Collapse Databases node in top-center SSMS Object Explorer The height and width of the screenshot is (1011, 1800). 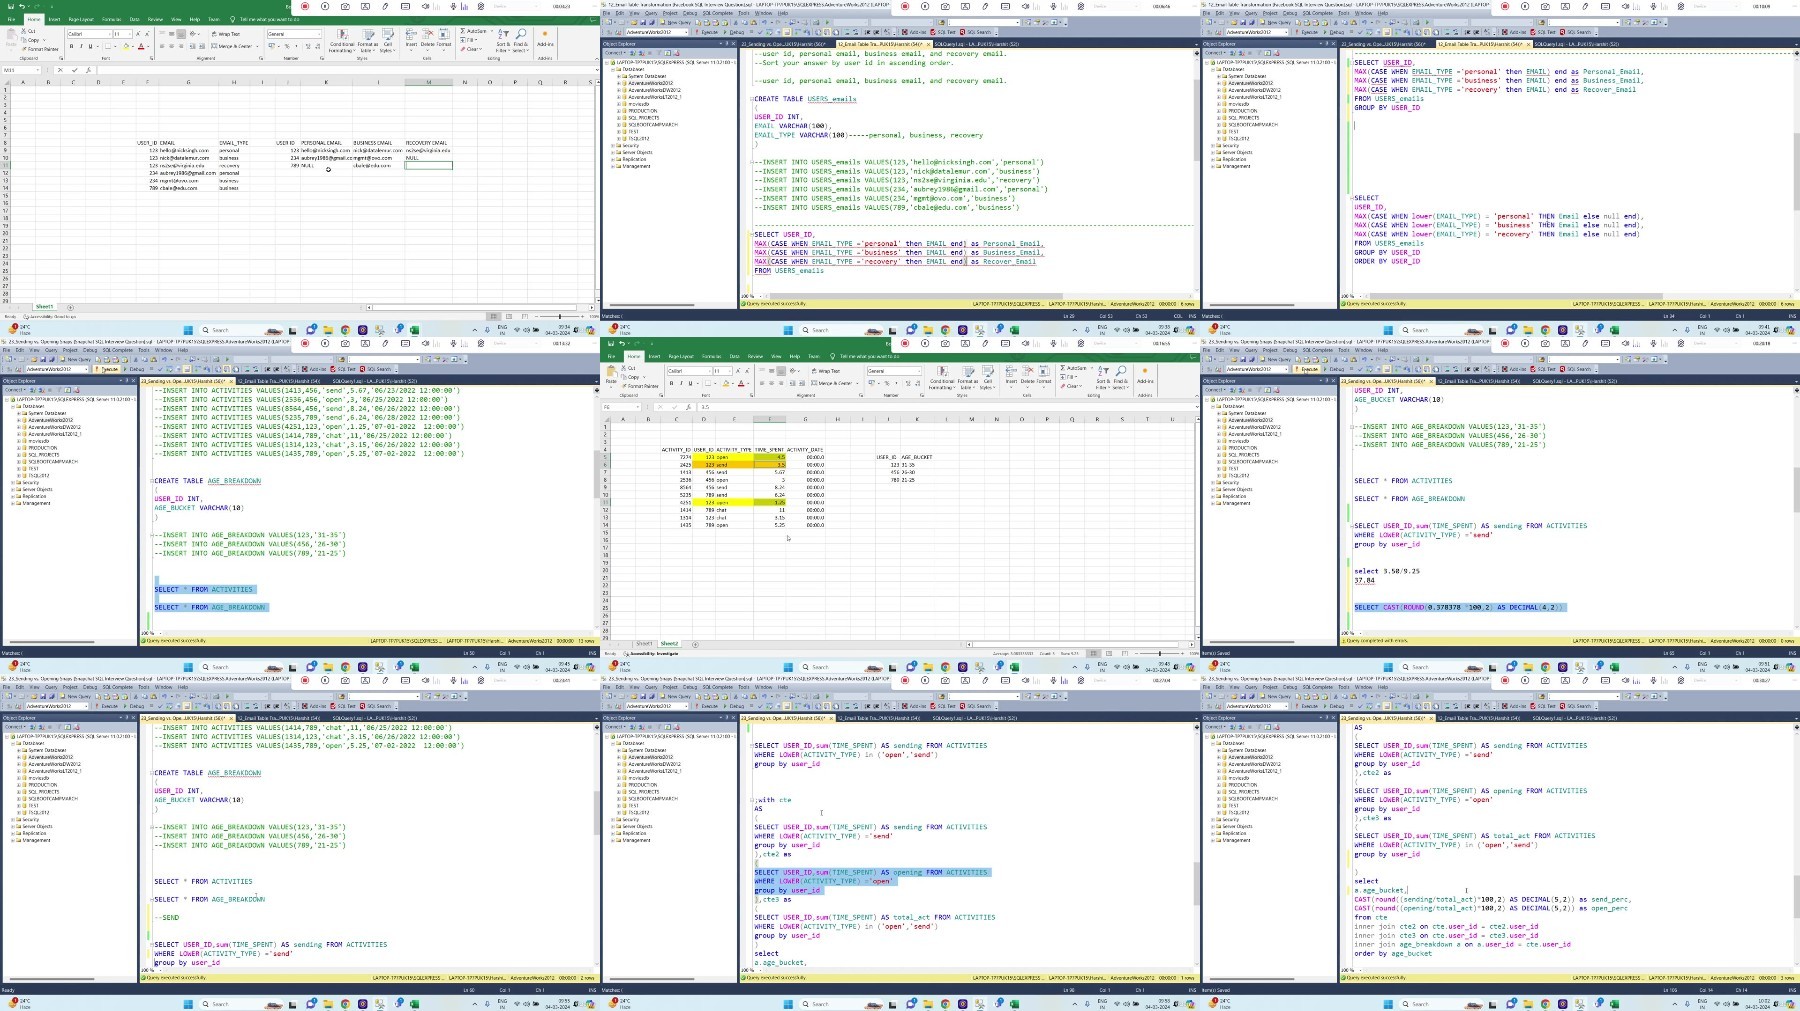tap(614, 69)
